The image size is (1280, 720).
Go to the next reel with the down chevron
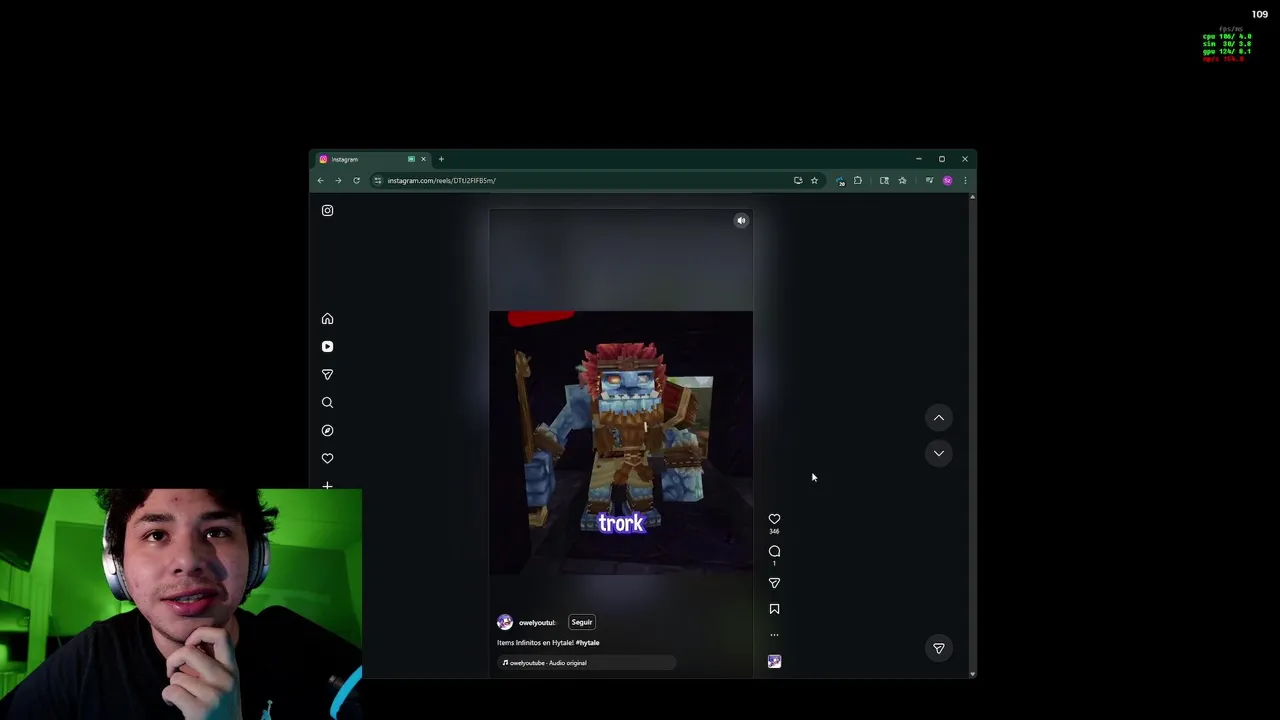pyautogui.click(x=938, y=453)
